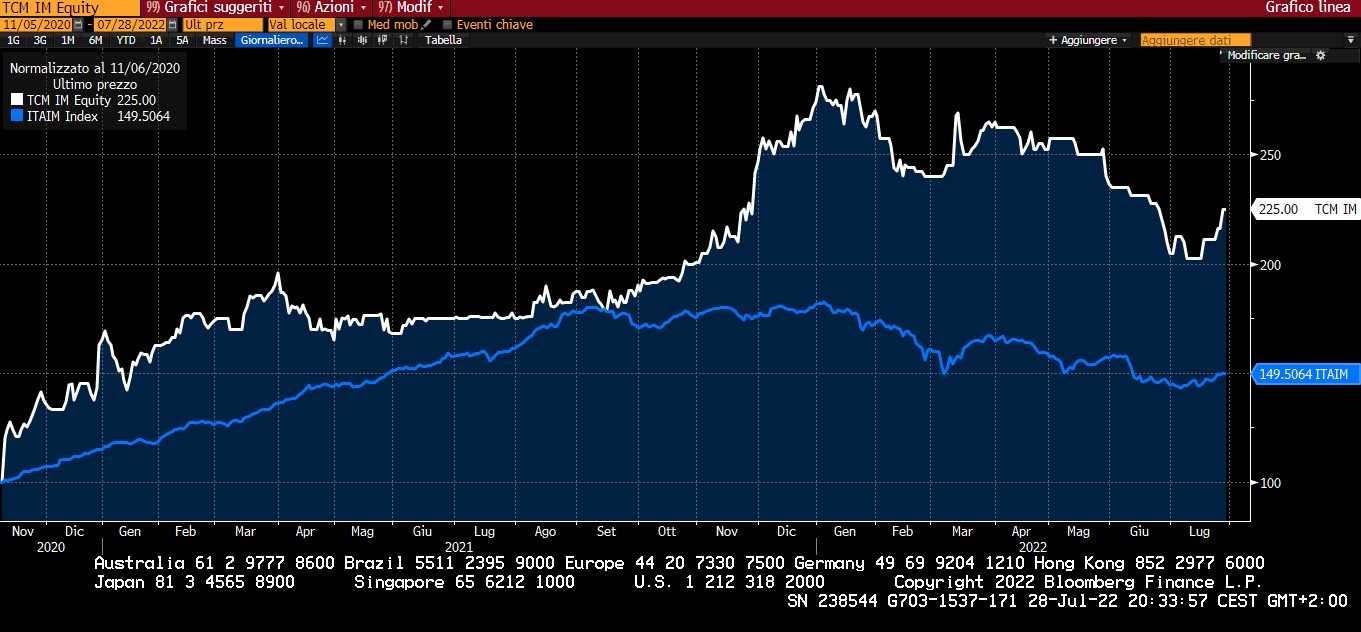Enable the Eventi chiave checkbox
This screenshot has width=1361, height=632.
(x=447, y=24)
